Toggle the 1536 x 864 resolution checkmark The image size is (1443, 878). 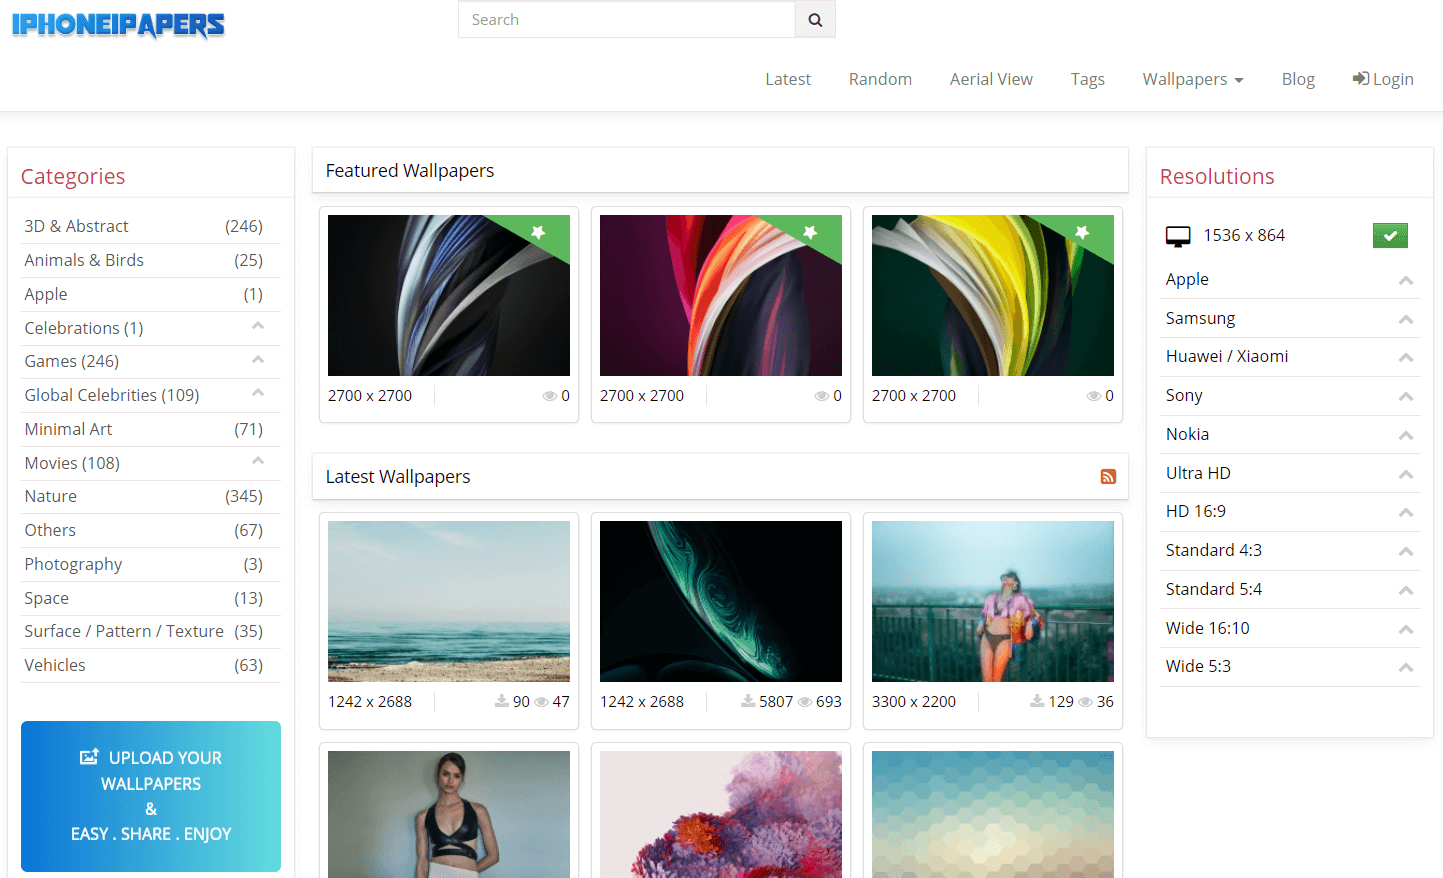(1390, 236)
